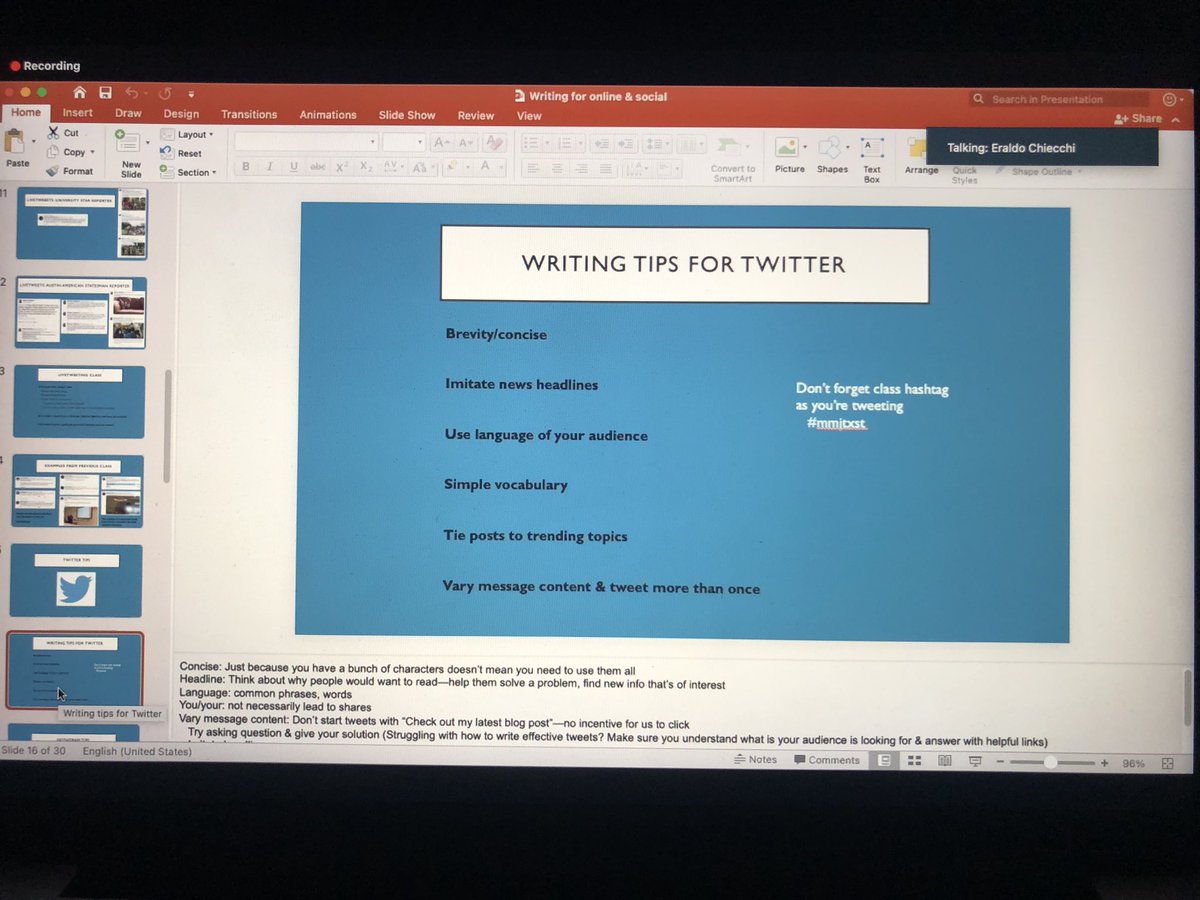1200x900 pixels.
Task: Click the 96% zoom level
Action: tap(1133, 763)
